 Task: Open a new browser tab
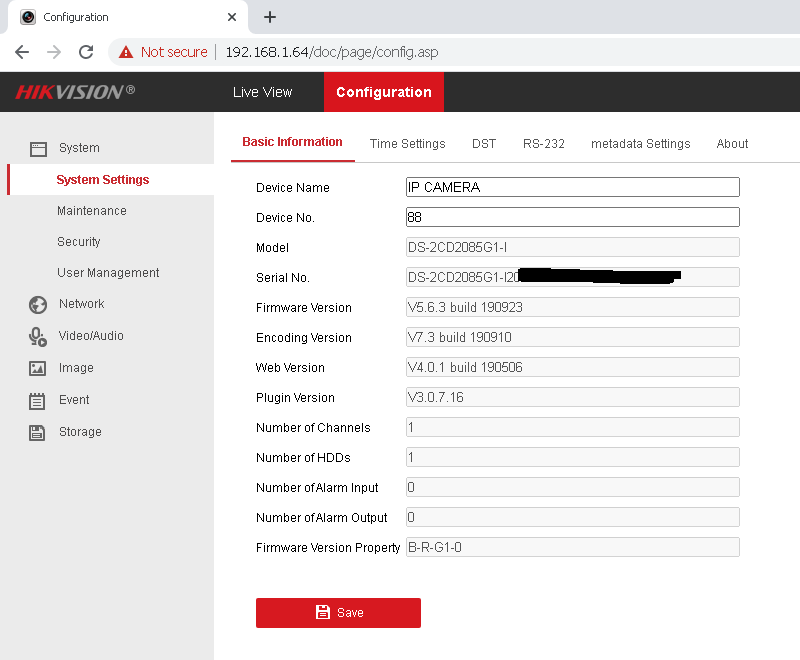(270, 17)
